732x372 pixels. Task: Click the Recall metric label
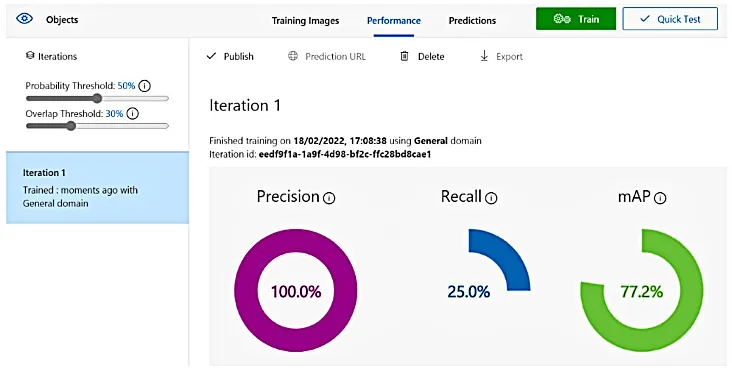pyautogui.click(x=461, y=197)
